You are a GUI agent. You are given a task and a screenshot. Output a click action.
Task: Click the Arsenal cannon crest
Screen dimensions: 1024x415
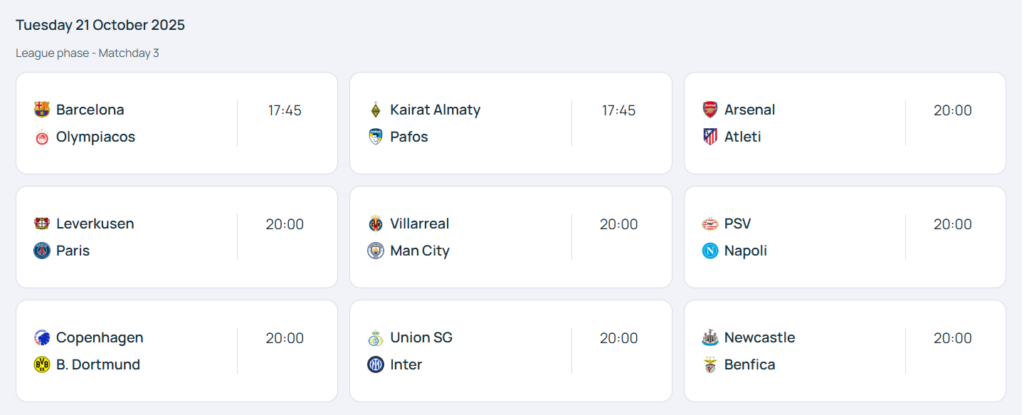[709, 110]
